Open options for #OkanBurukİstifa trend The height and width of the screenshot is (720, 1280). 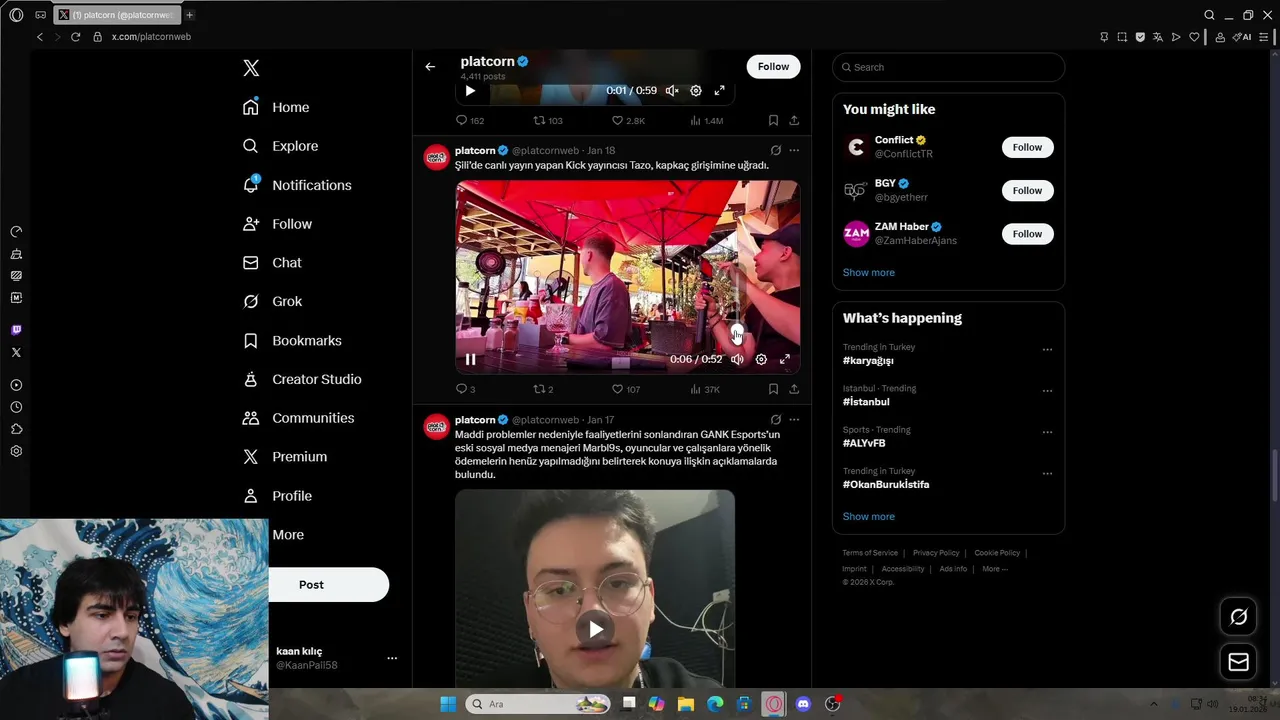[1047, 474]
